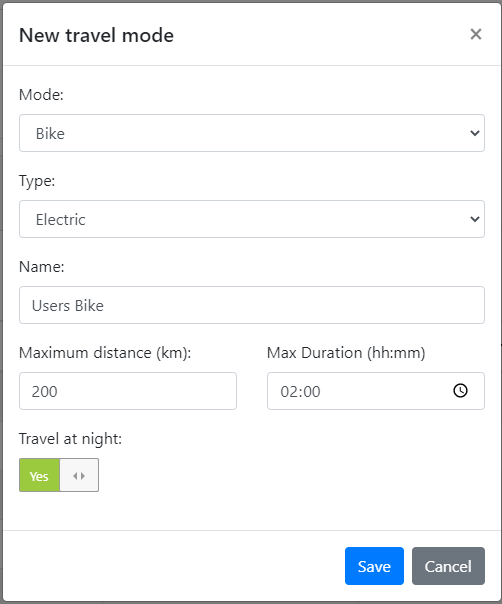Click the arrow handle of the night toggle

click(79, 475)
